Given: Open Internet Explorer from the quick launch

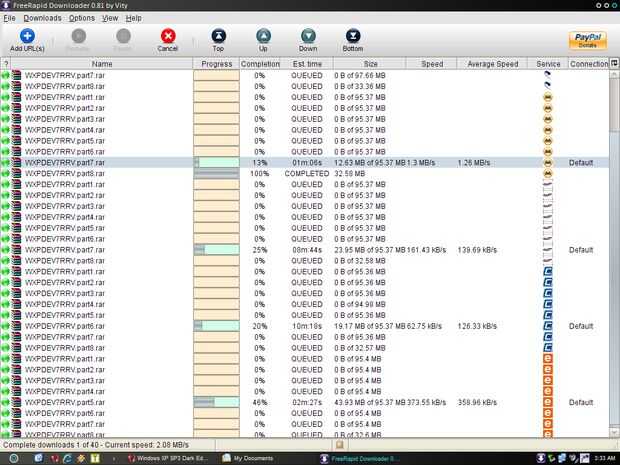Looking at the screenshot, I should pos(68,458).
